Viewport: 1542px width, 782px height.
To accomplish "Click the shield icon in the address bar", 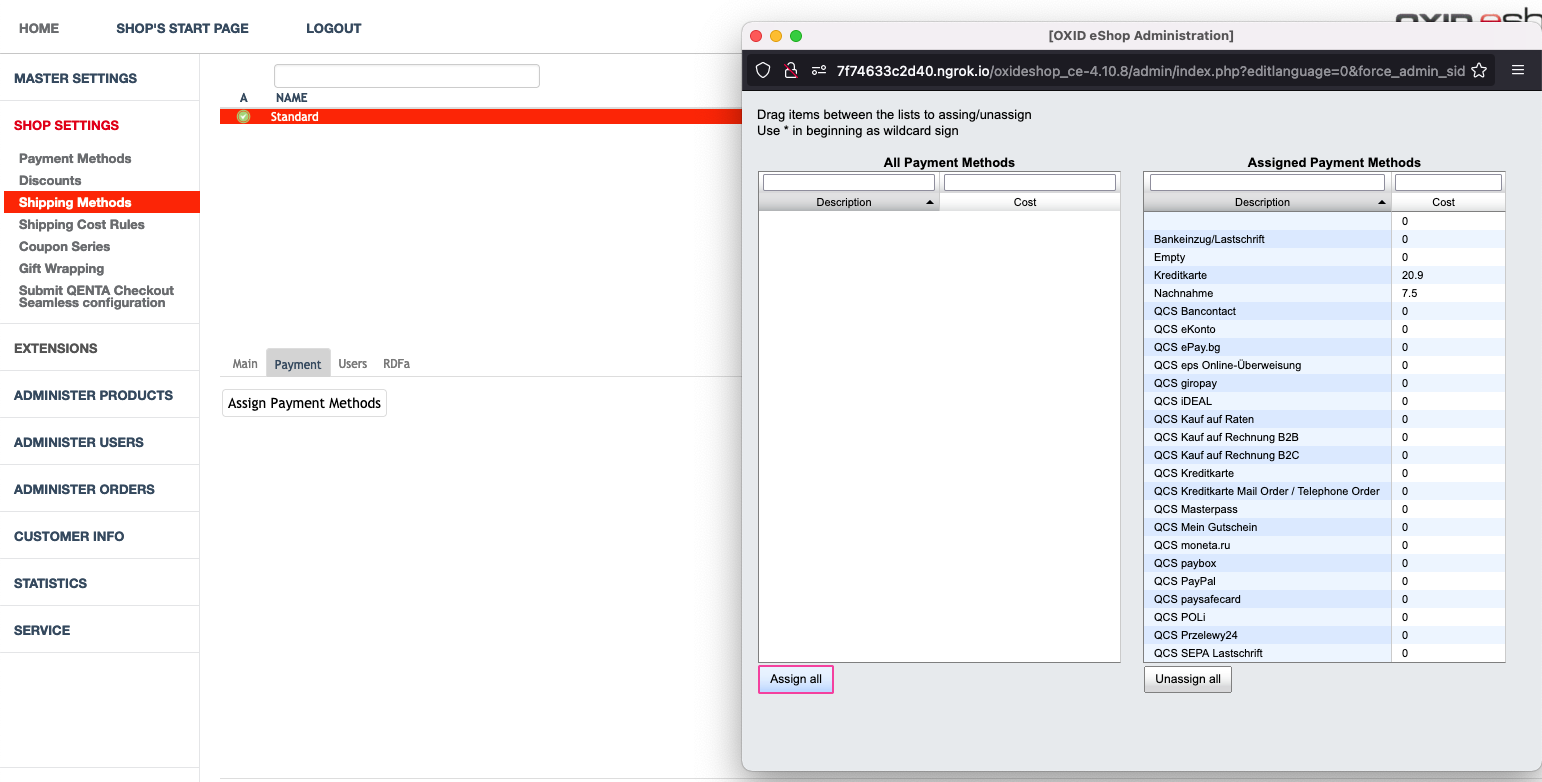I will tap(763, 70).
